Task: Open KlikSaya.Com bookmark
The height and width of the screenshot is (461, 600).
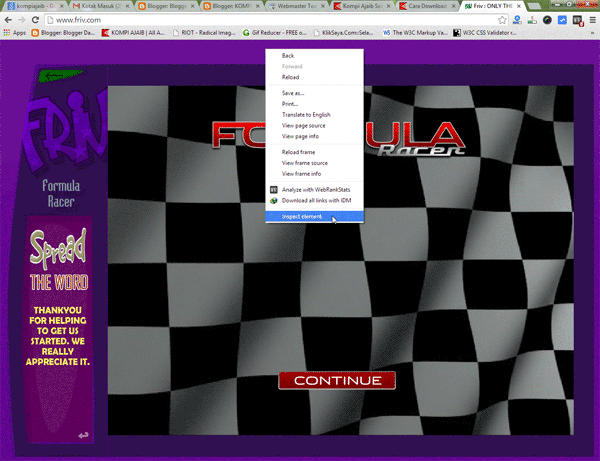Action: [344, 33]
